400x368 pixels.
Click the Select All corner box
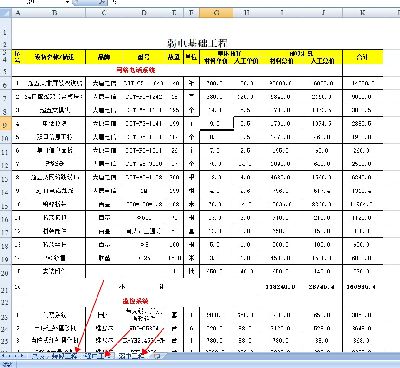pos(6,13)
